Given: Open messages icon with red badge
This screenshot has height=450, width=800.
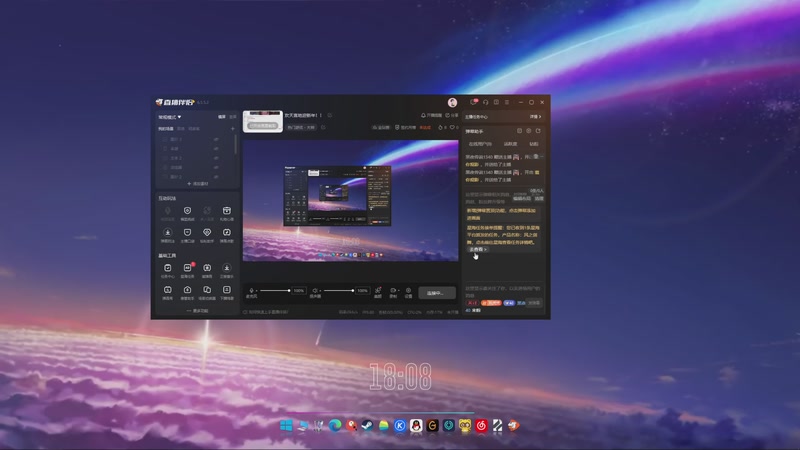Looking at the screenshot, I should (x=473, y=102).
